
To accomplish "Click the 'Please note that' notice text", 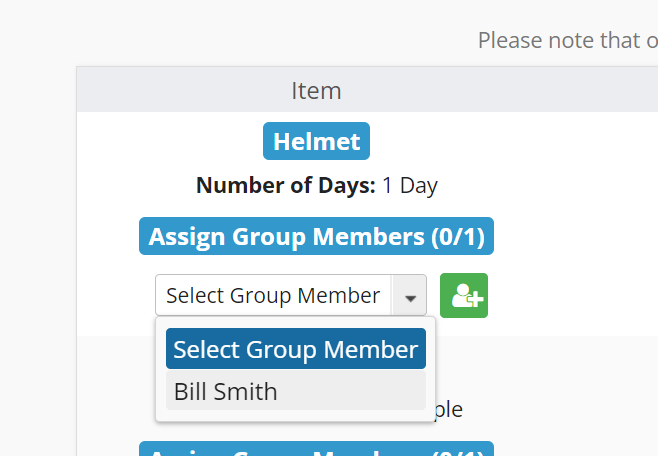I will 567,40.
